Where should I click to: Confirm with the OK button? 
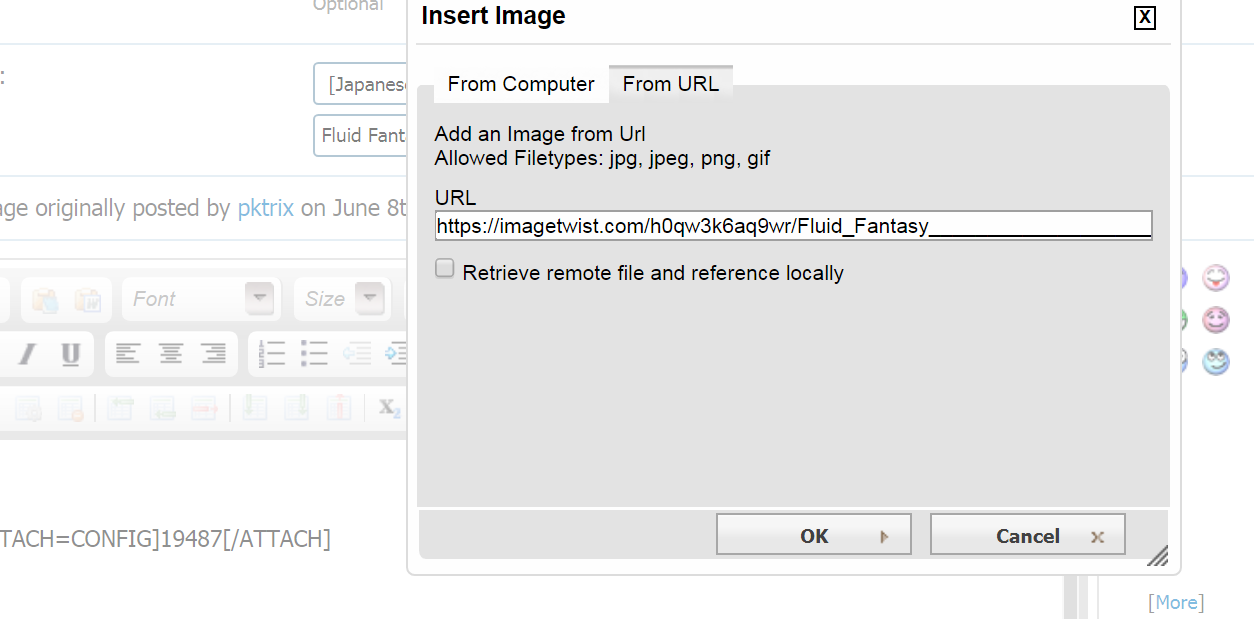click(x=813, y=535)
